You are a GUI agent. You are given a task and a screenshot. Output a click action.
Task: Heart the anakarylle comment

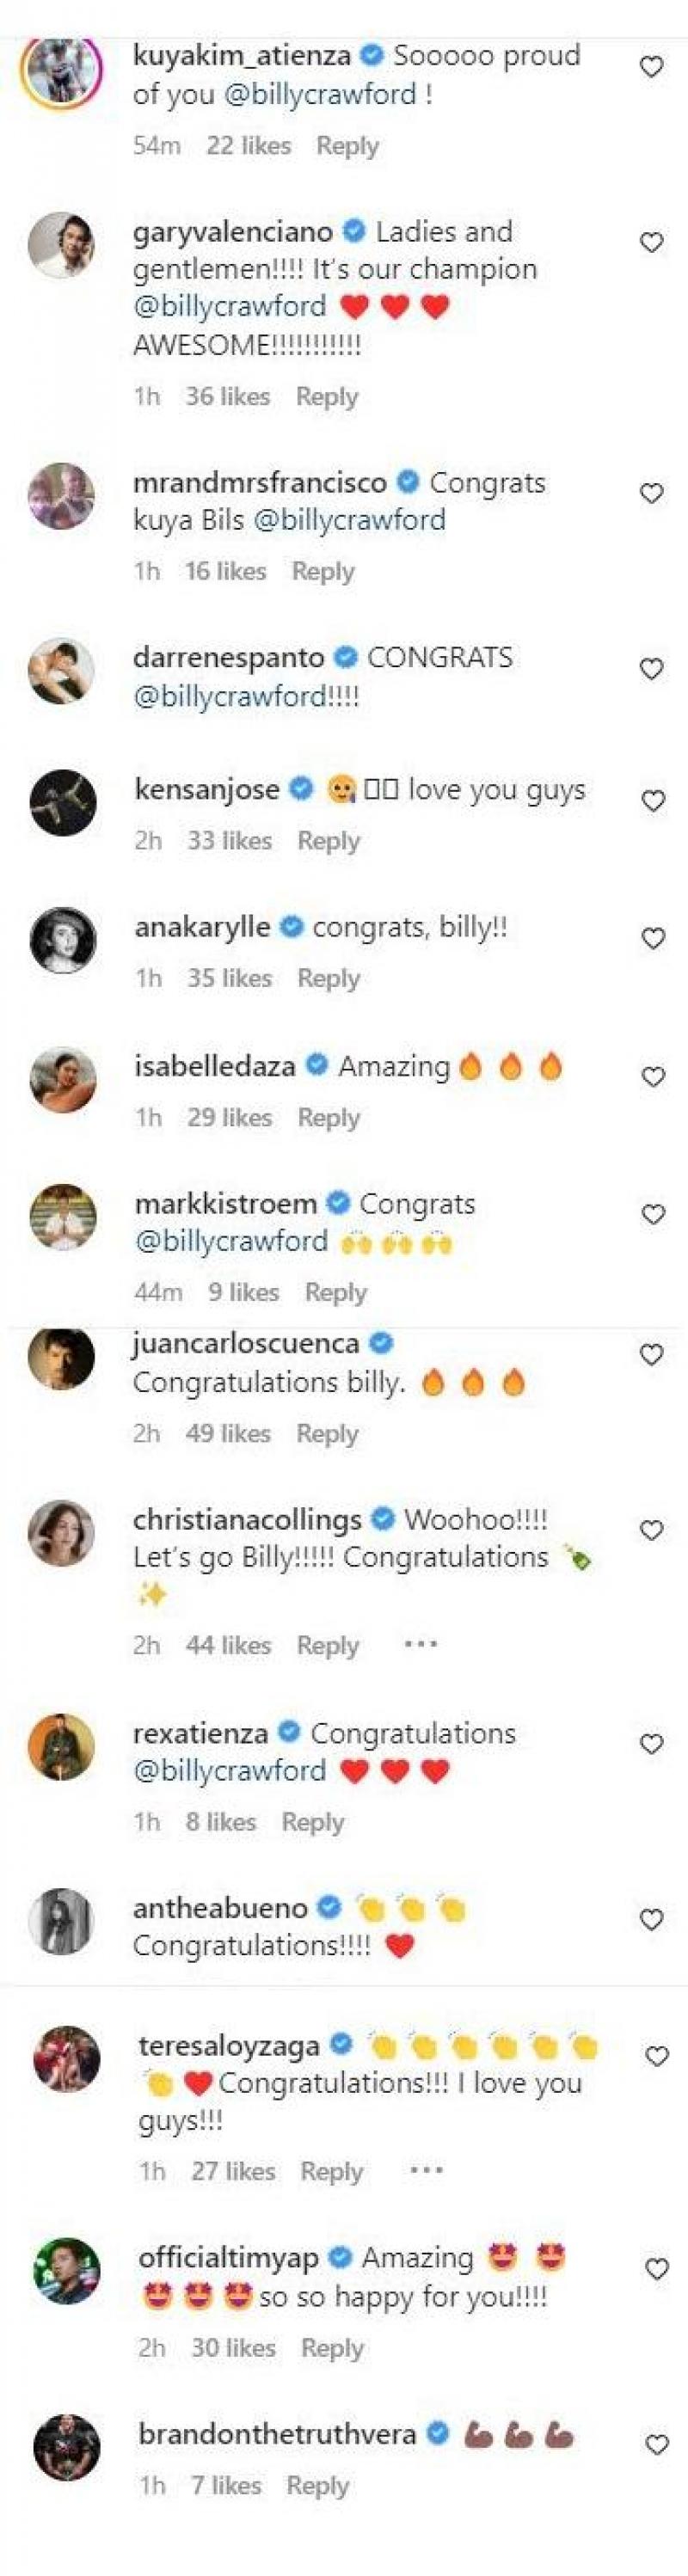click(x=653, y=938)
